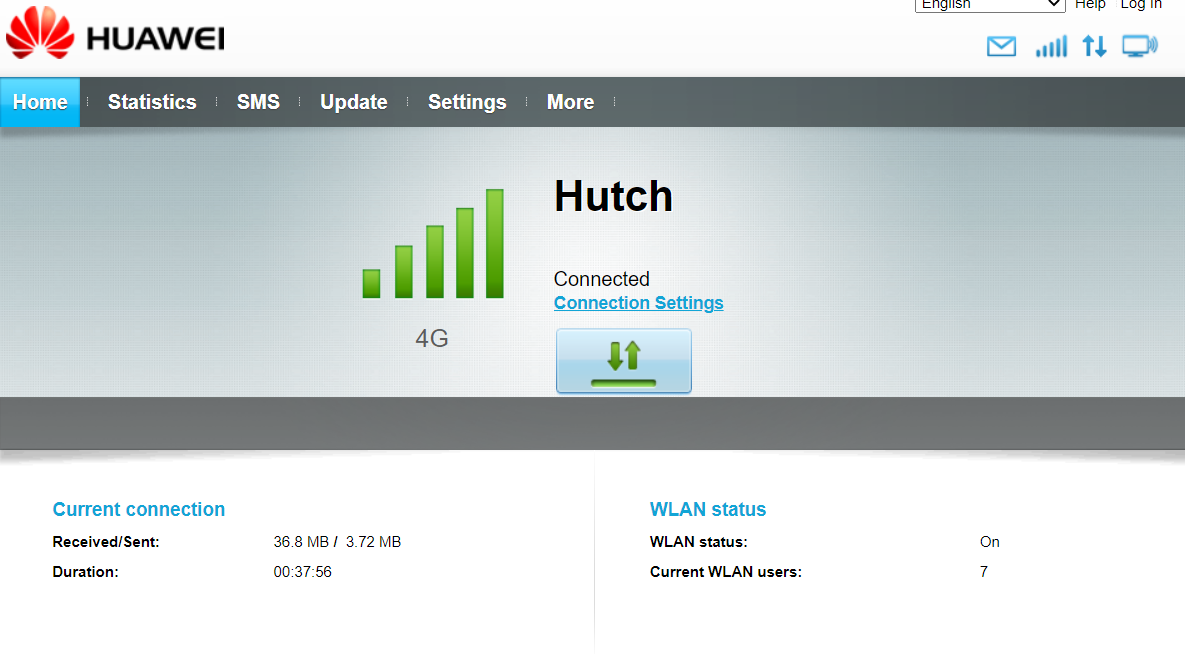The image size is (1185, 663).
Task: Open the SMS envelope icon
Action: 1001,47
